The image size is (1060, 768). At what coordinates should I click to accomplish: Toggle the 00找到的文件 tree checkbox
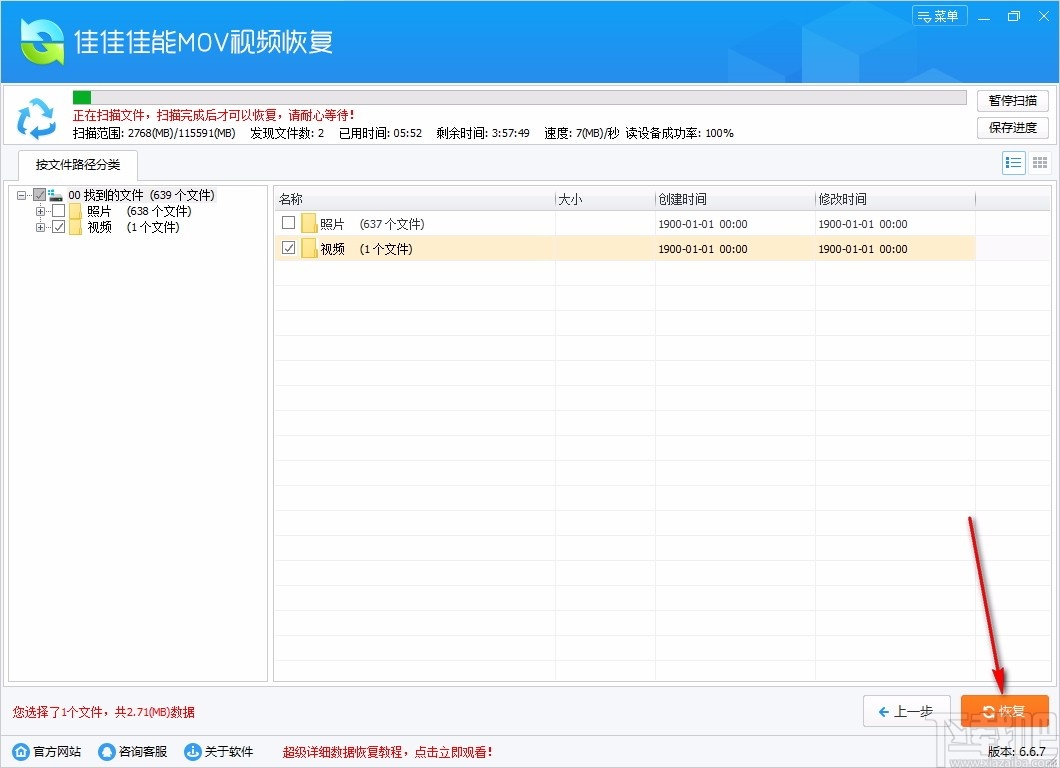tap(40, 195)
